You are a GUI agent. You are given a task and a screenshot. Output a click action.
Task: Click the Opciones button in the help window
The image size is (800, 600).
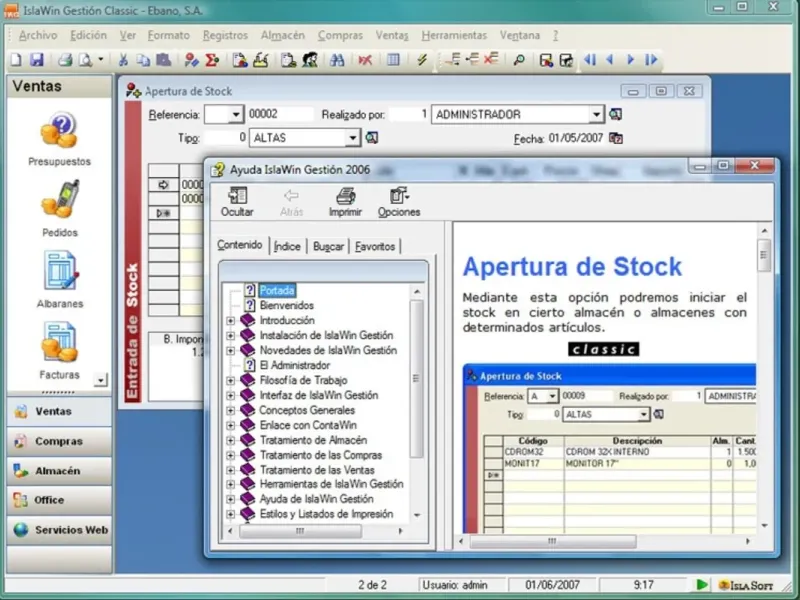(x=399, y=202)
